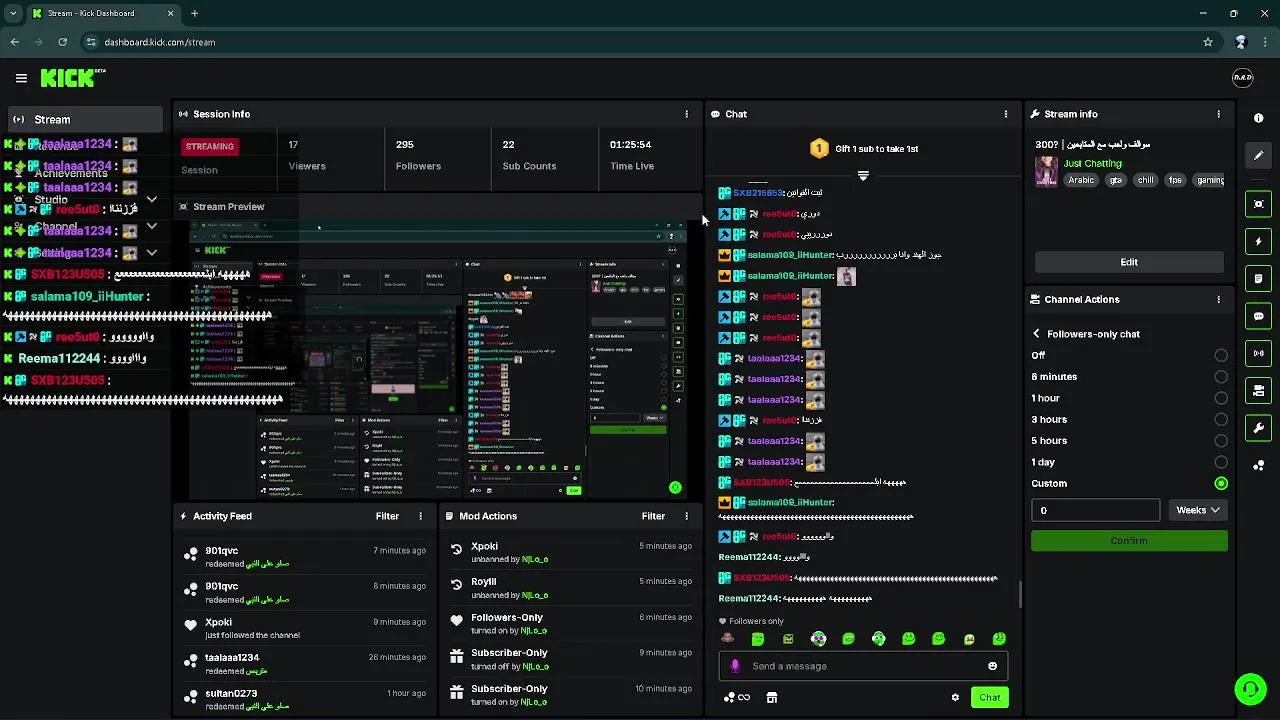The height and width of the screenshot is (720, 1280).
Task: Open the Weeks unit dropdown
Action: (x=1197, y=510)
